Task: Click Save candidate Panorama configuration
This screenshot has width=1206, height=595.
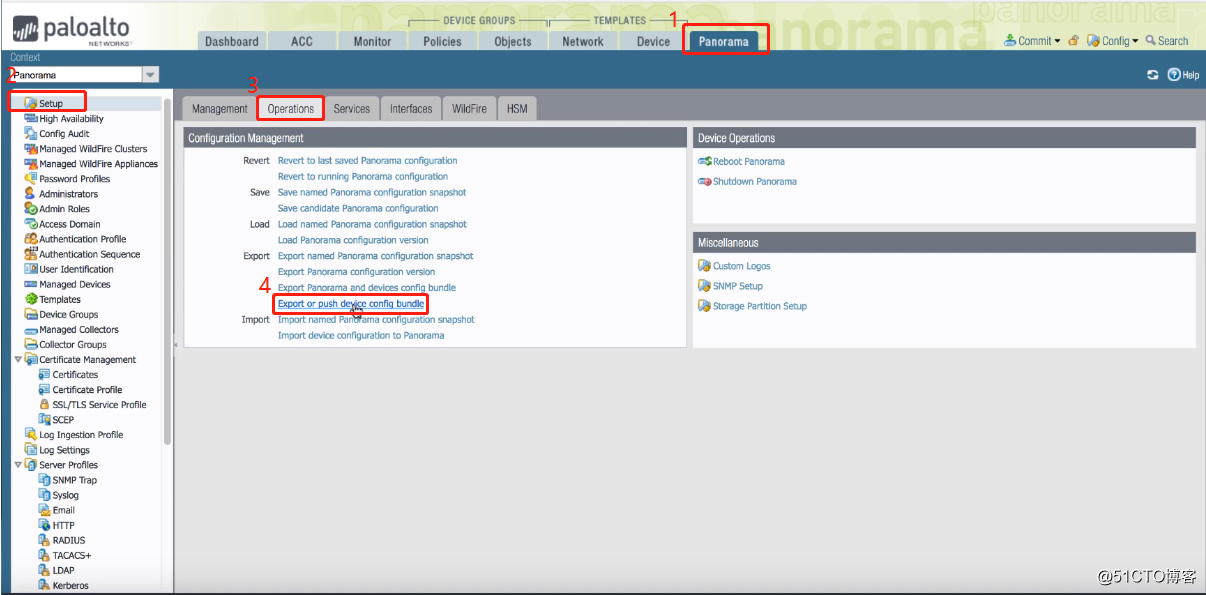Action: [x=358, y=209]
